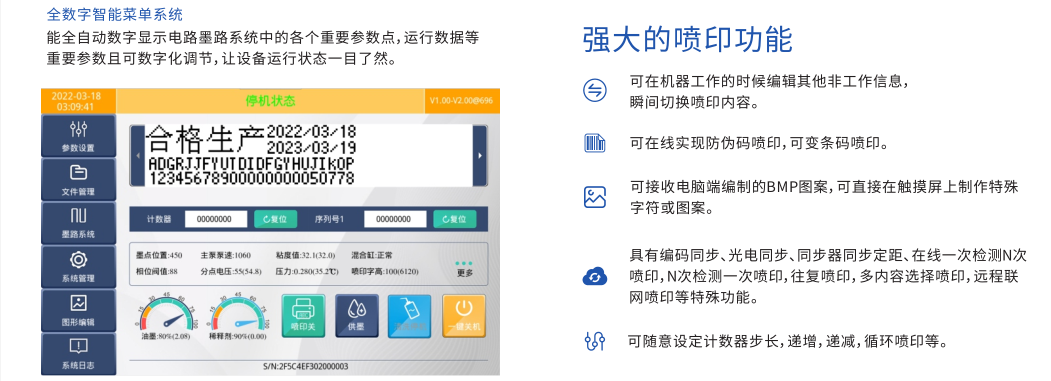
Task: Click the blue nozzle cleaning bottle button
Action: click(410, 315)
